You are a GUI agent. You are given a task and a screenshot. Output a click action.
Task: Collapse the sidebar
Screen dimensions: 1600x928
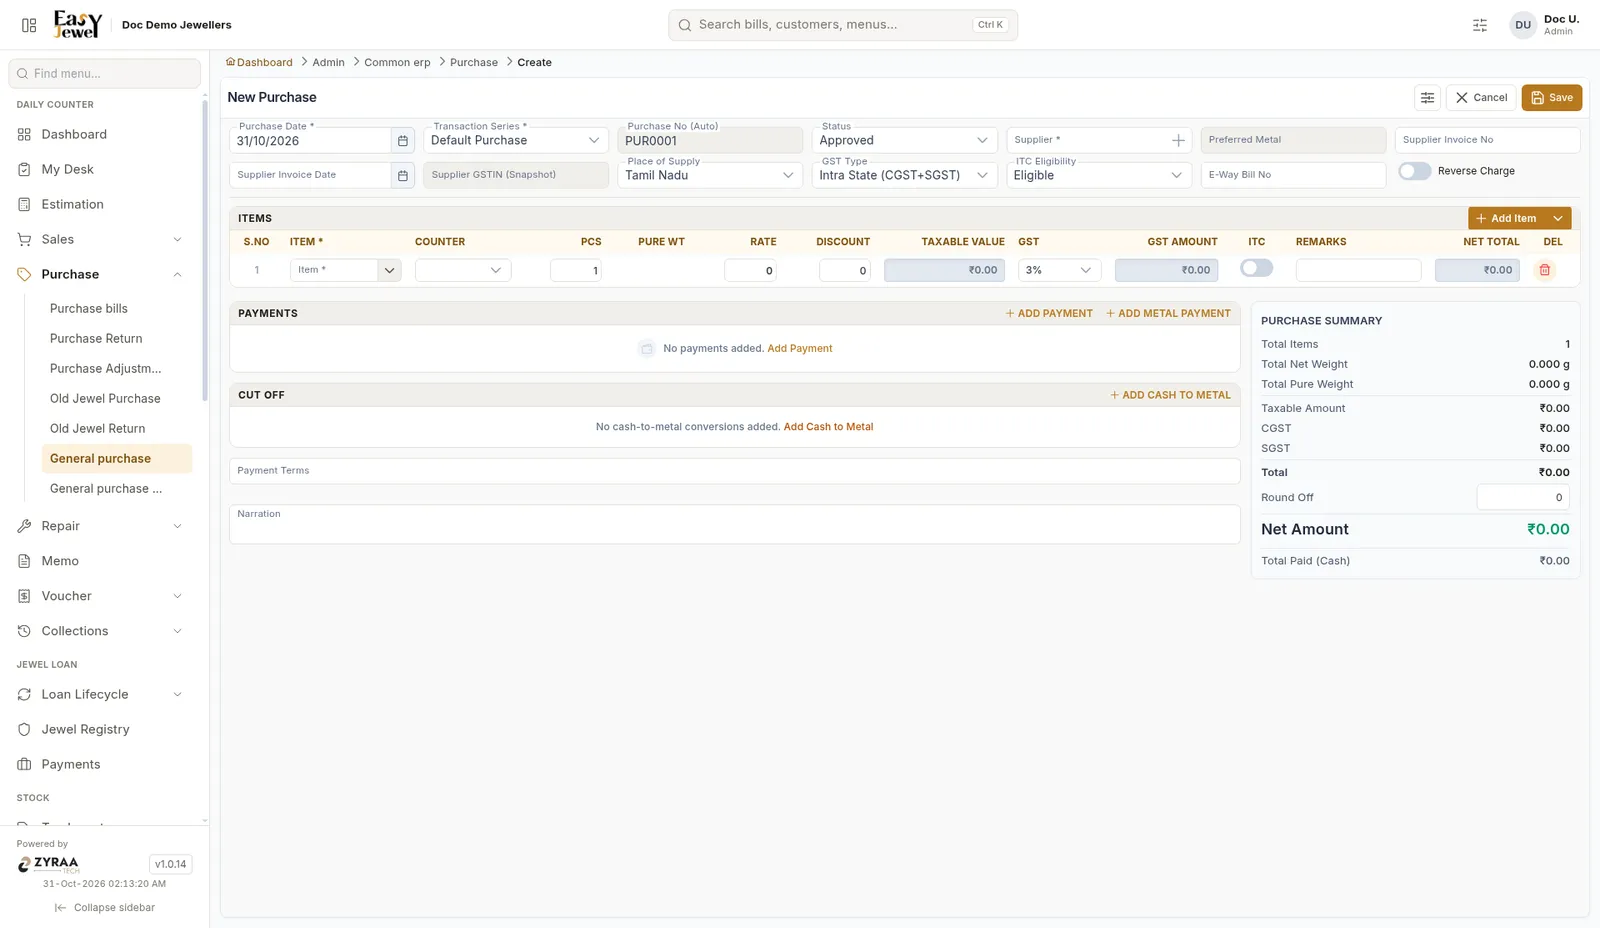[x=105, y=908]
